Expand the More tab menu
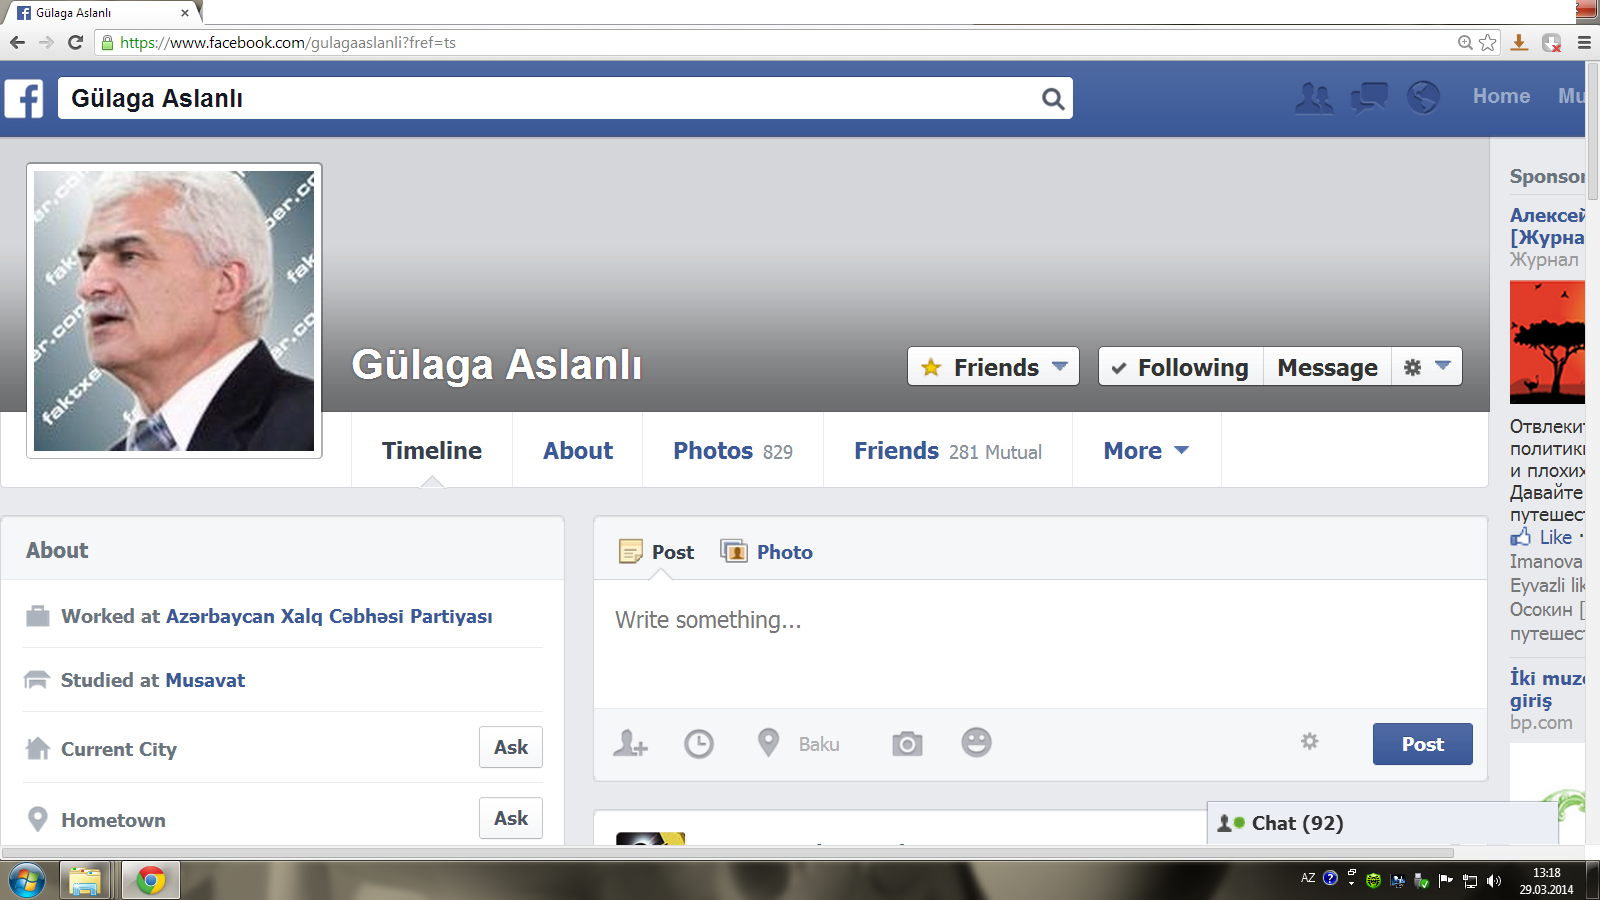The image size is (1600, 900). [x=1146, y=451]
